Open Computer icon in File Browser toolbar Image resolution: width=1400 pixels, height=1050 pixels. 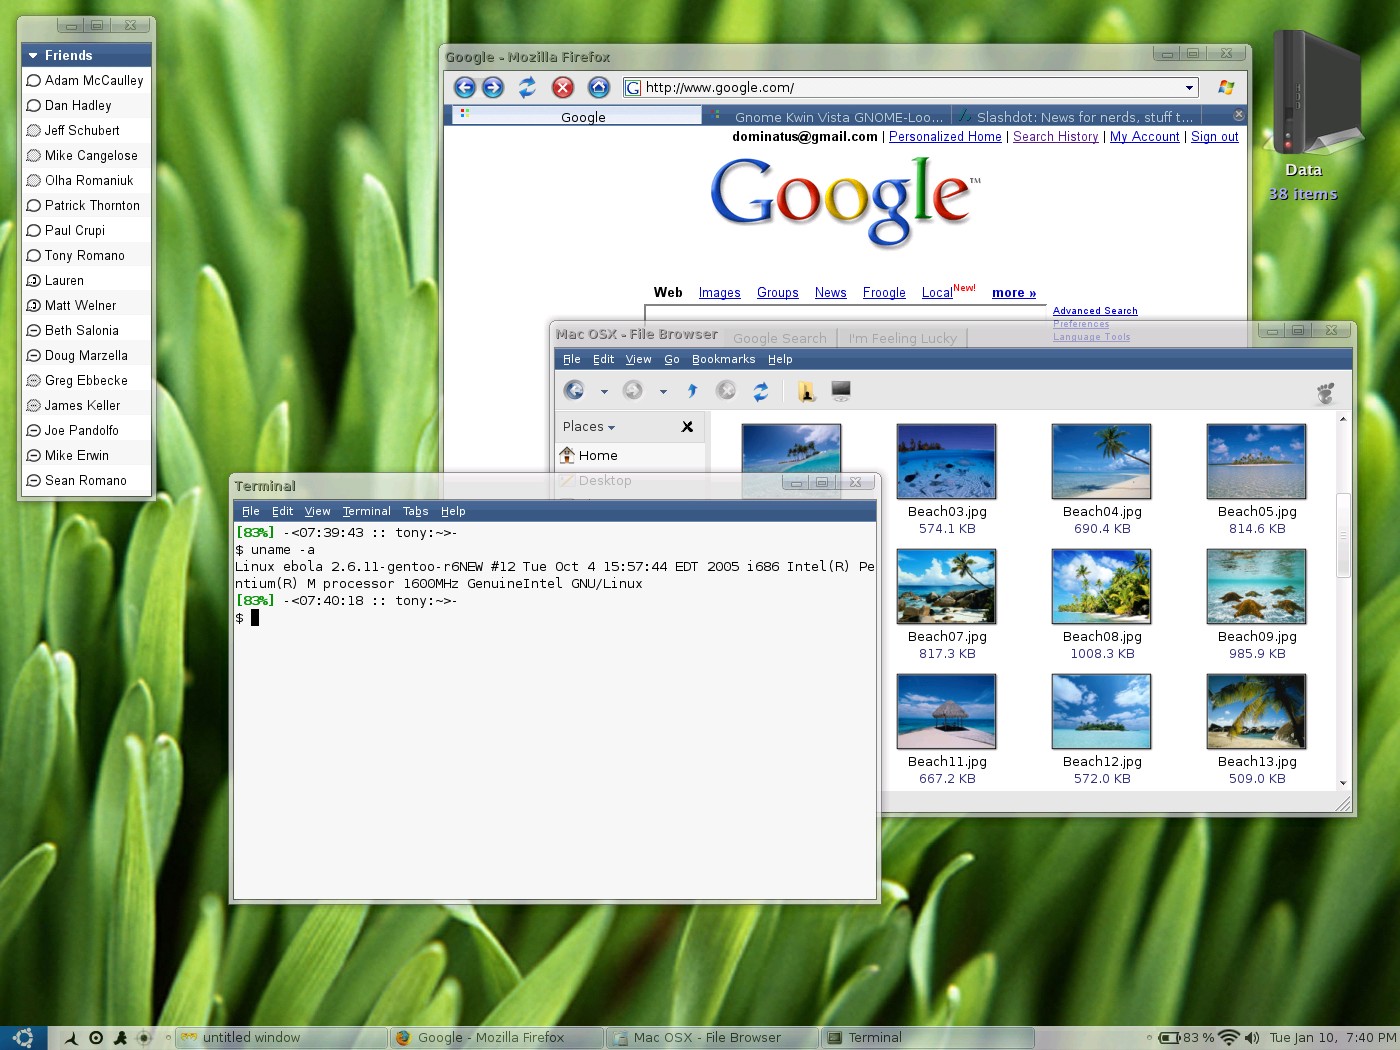841,391
